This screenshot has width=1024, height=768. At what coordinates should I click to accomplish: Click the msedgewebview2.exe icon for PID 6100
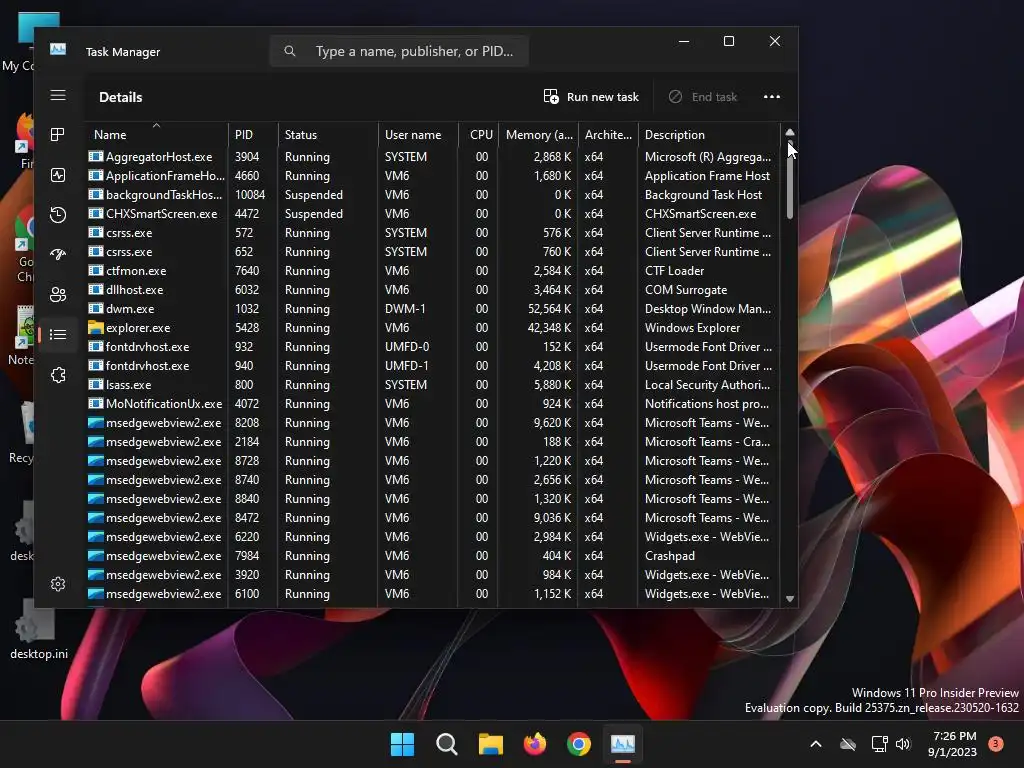pyautogui.click(x=96, y=594)
